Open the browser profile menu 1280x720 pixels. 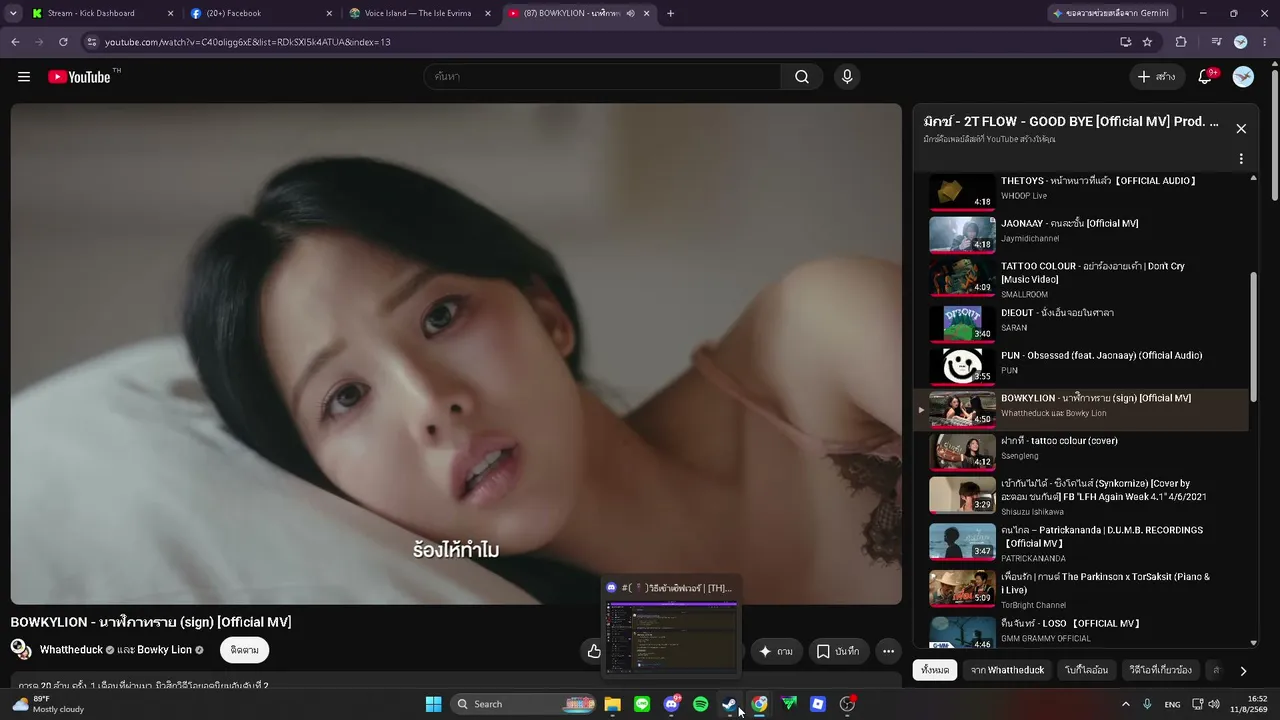tap(1241, 42)
